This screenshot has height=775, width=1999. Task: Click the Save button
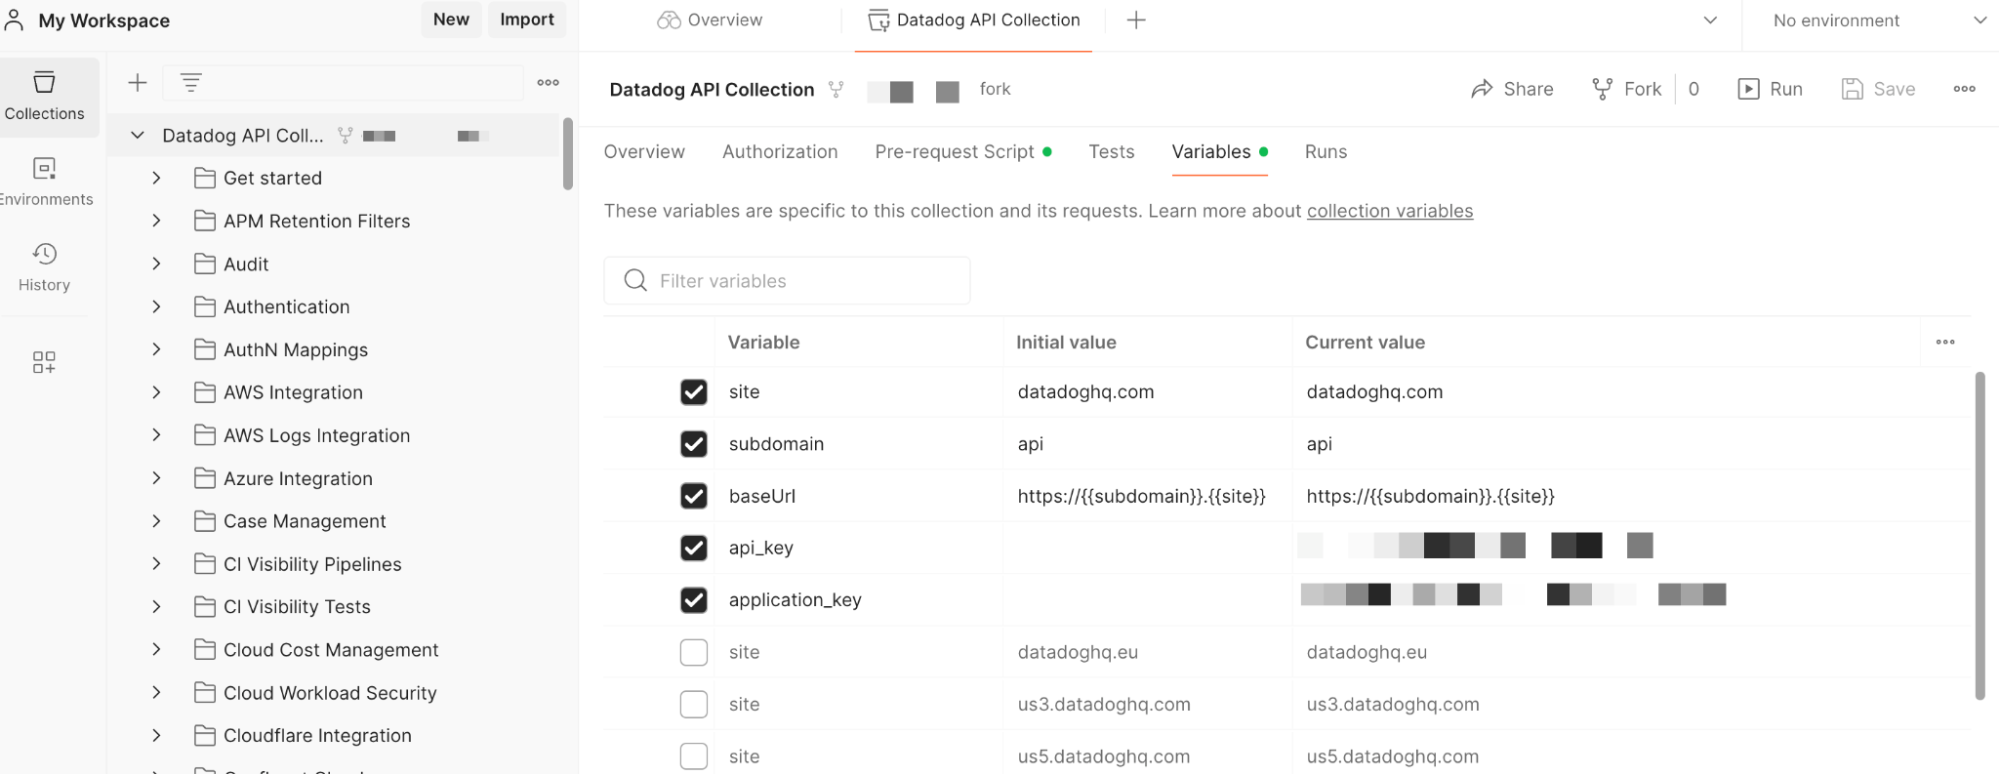click(x=1879, y=89)
